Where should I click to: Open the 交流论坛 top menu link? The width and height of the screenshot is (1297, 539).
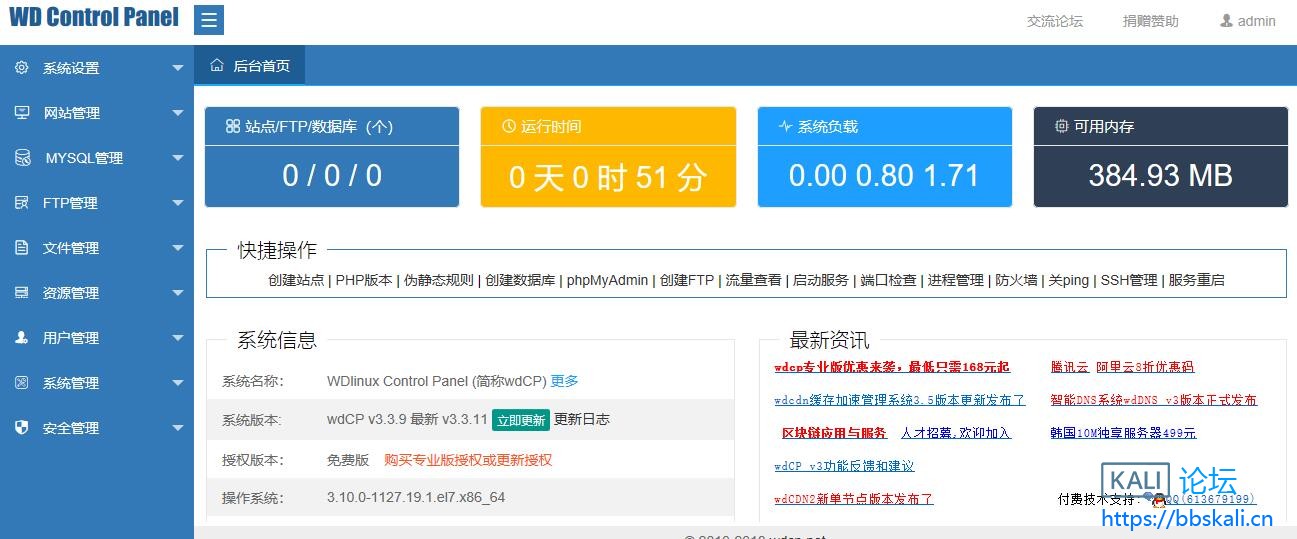pyautogui.click(x=1055, y=21)
